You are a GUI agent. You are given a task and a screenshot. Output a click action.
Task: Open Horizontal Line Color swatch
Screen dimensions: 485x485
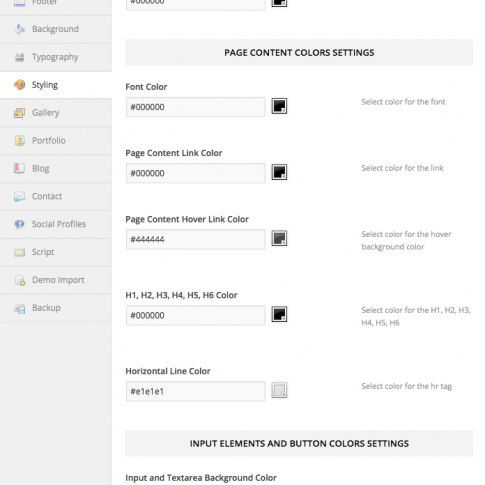pyautogui.click(x=279, y=390)
